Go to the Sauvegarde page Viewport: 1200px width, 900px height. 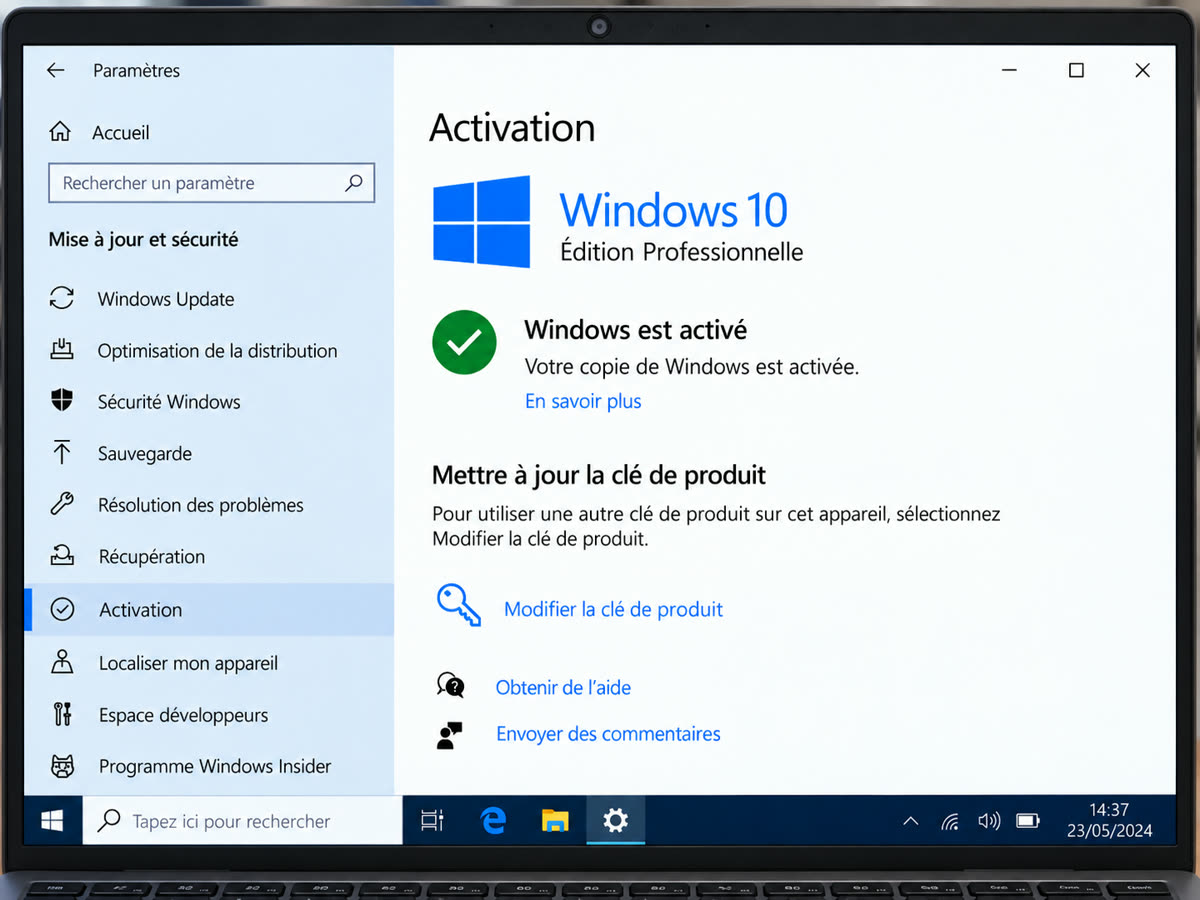point(145,454)
